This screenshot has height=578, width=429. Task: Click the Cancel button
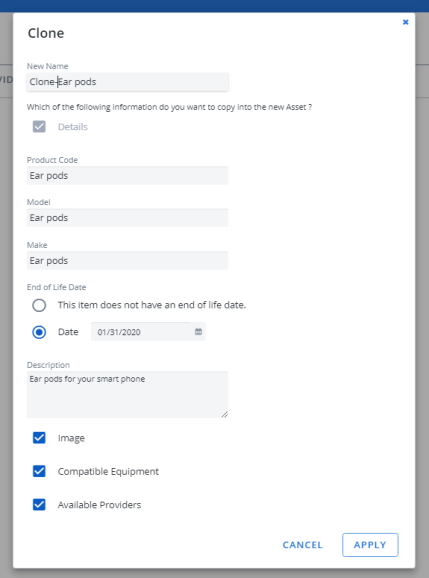303,545
